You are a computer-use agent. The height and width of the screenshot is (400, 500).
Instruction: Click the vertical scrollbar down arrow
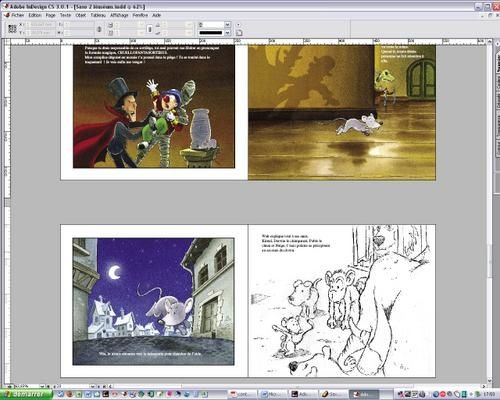click(x=490, y=380)
